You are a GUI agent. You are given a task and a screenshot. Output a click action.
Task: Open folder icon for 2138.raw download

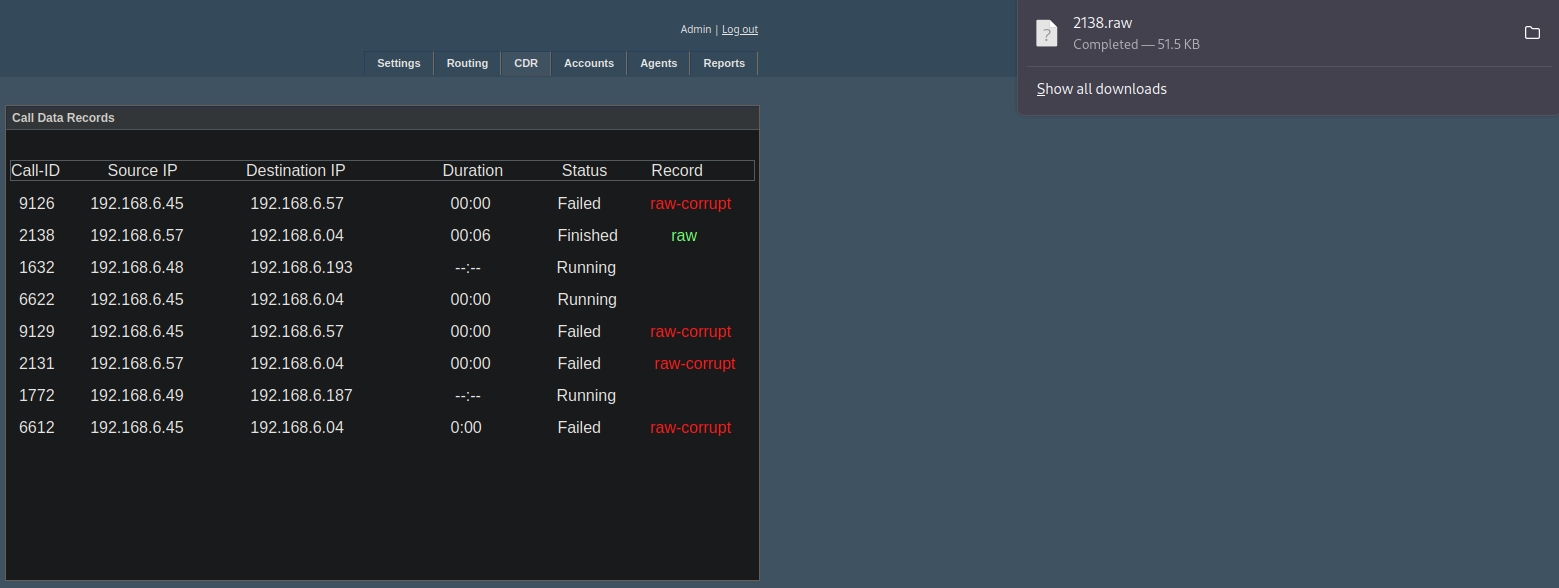pyautogui.click(x=1531, y=33)
